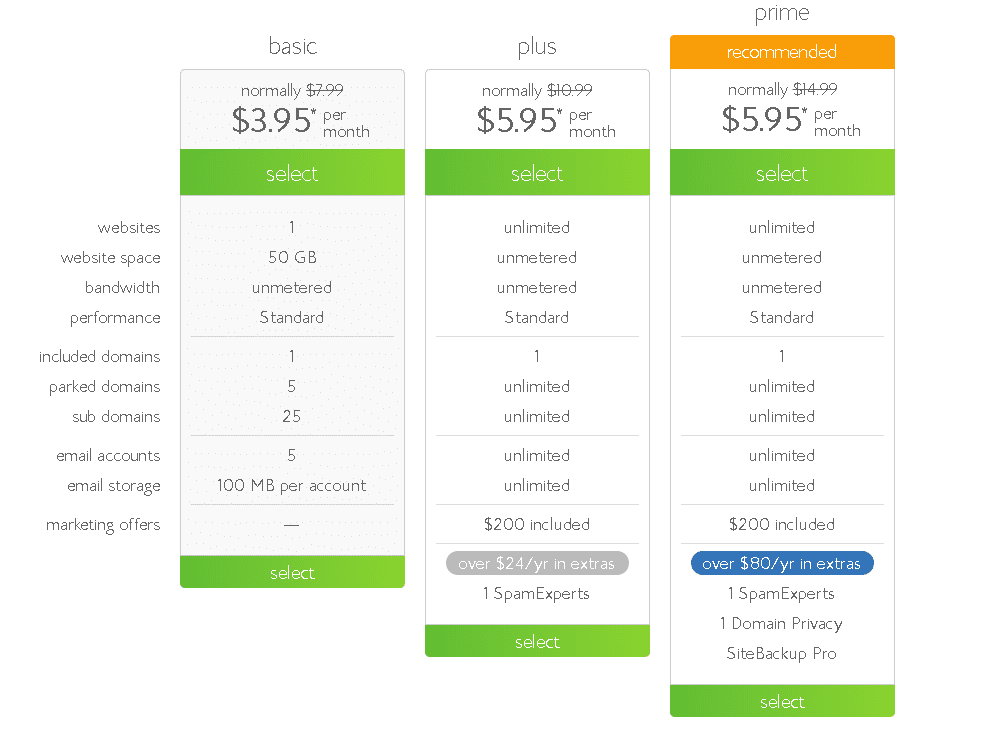Image resolution: width=1001 pixels, height=745 pixels.
Task: Click the plus plan heading
Action: pos(537,47)
